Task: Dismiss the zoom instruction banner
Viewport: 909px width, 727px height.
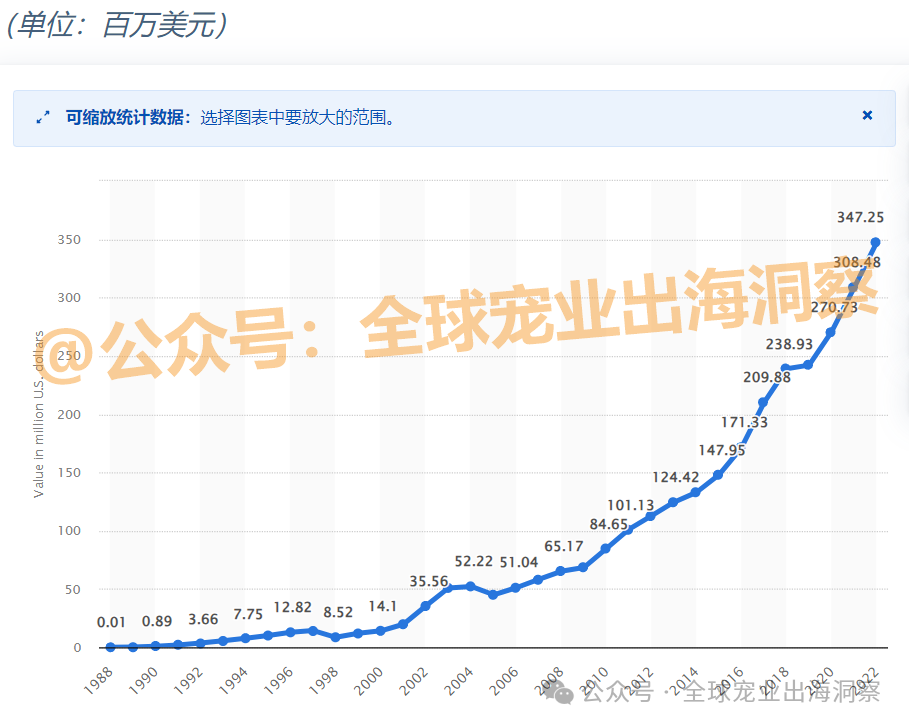Action: coord(867,114)
